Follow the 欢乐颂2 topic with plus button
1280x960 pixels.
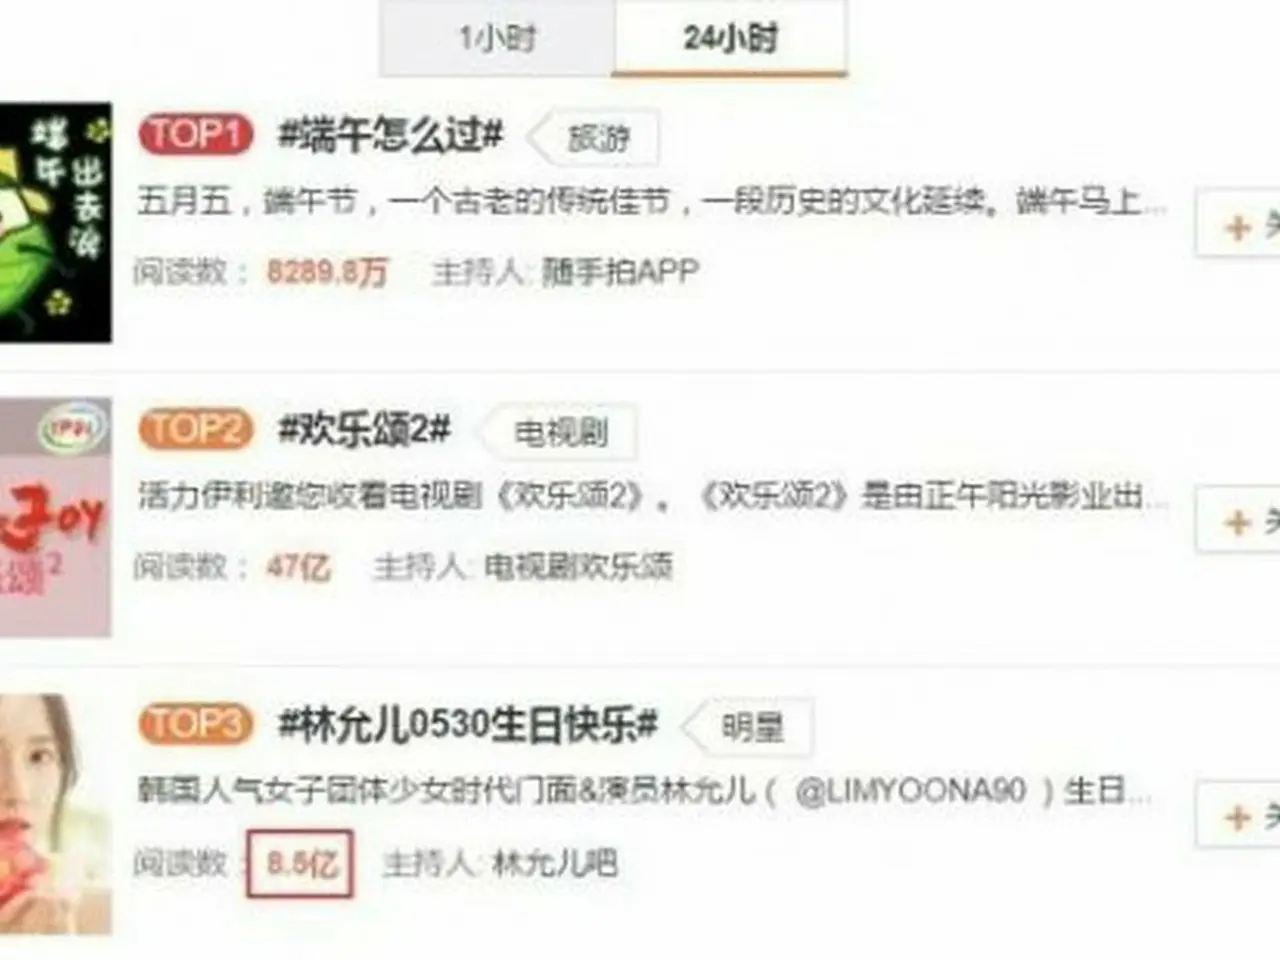click(x=1239, y=521)
